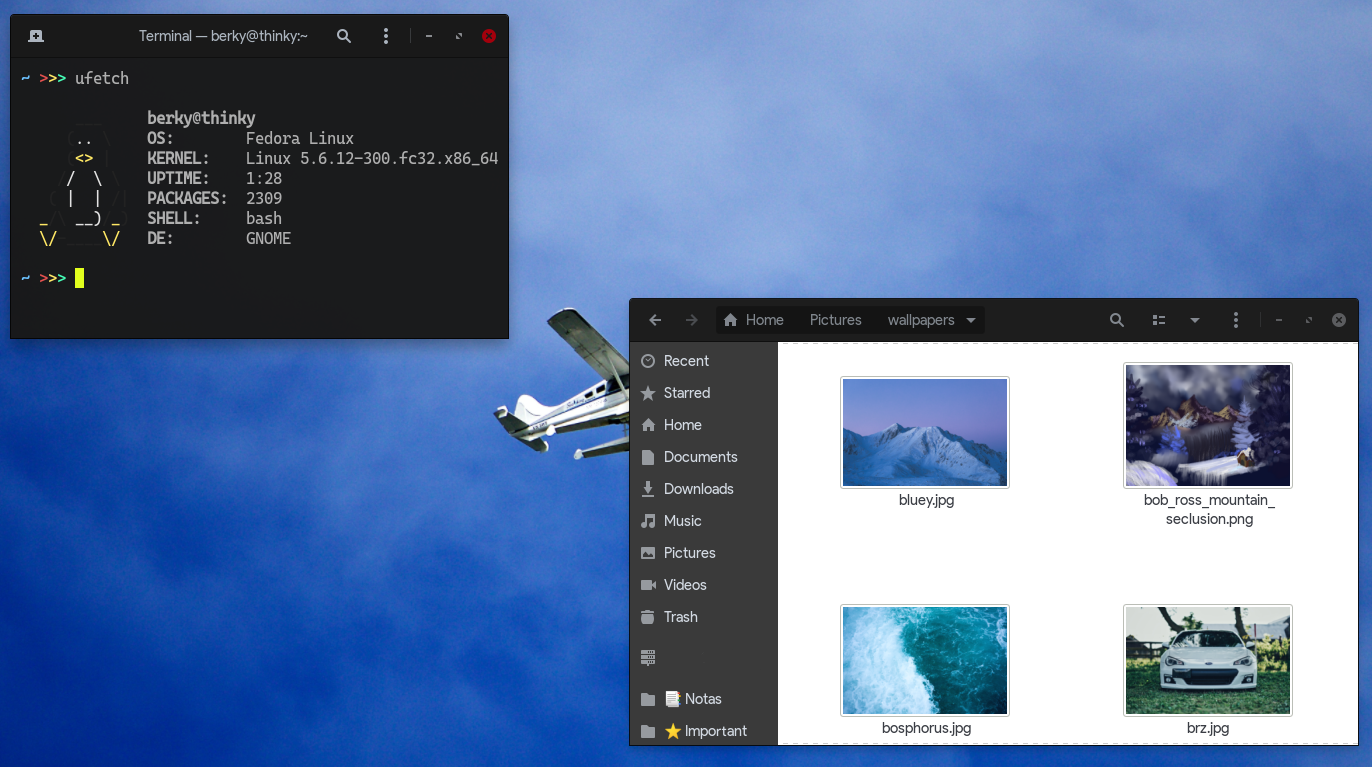
Task: Click the GNOME value after DE
Action: 268,238
